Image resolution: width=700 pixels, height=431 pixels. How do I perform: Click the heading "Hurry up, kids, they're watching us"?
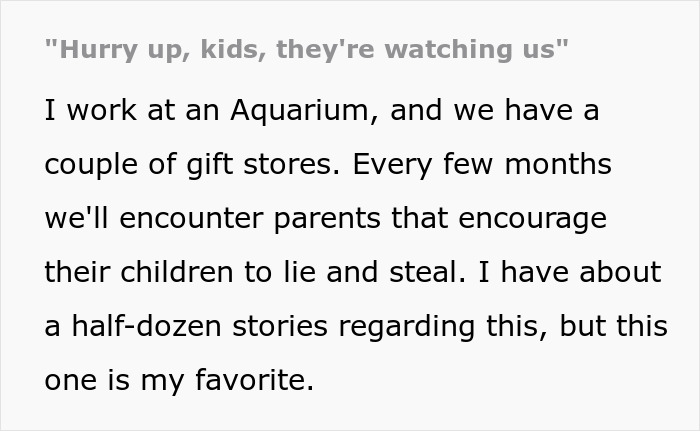point(306,50)
